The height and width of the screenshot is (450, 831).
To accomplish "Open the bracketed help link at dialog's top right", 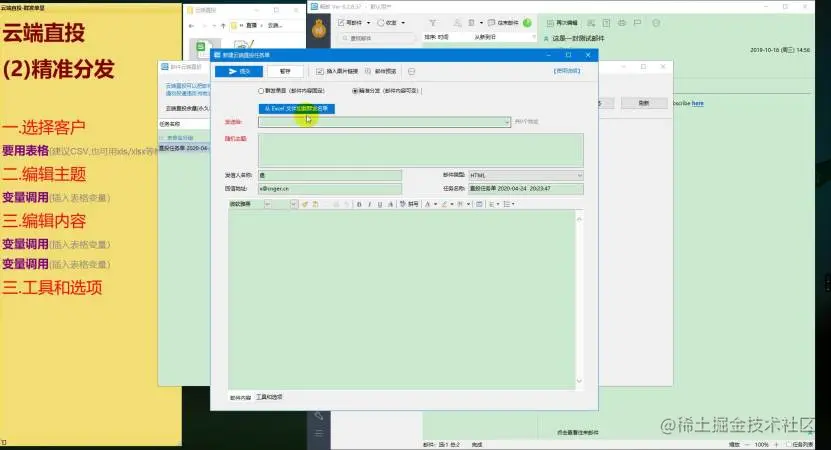I will tap(567, 70).
